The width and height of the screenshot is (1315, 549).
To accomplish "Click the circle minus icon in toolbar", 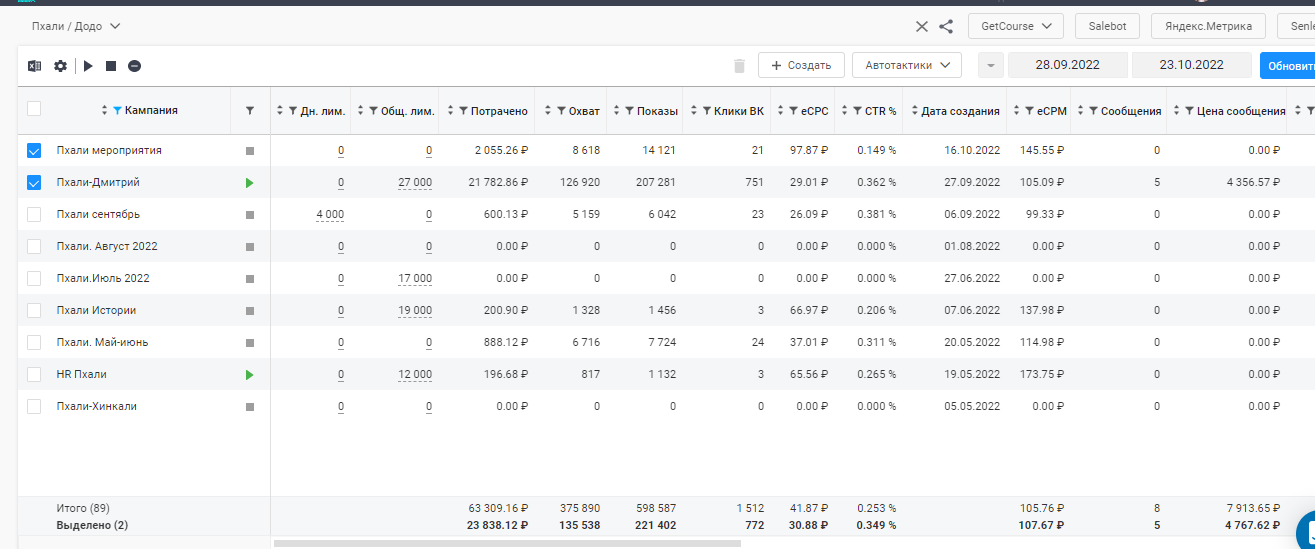I will pos(134,66).
